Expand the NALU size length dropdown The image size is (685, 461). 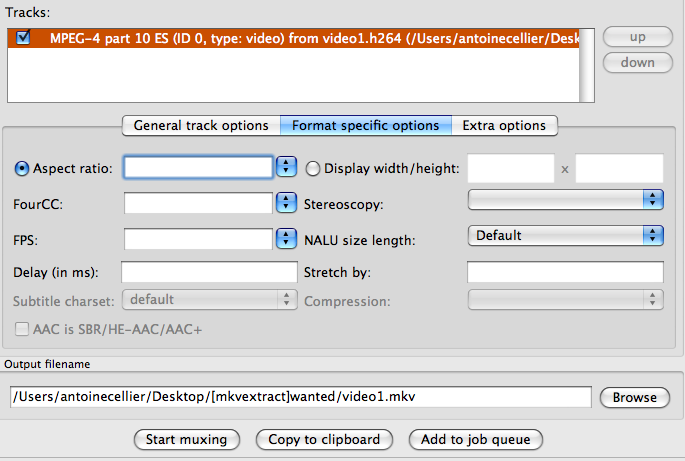[x=566, y=236]
